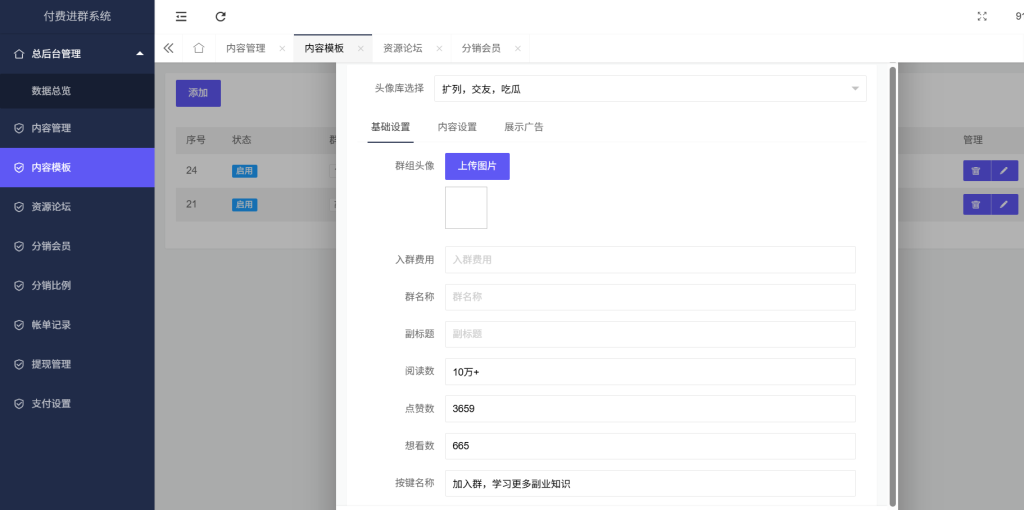Click the 群名称 input field

[x=650, y=297]
